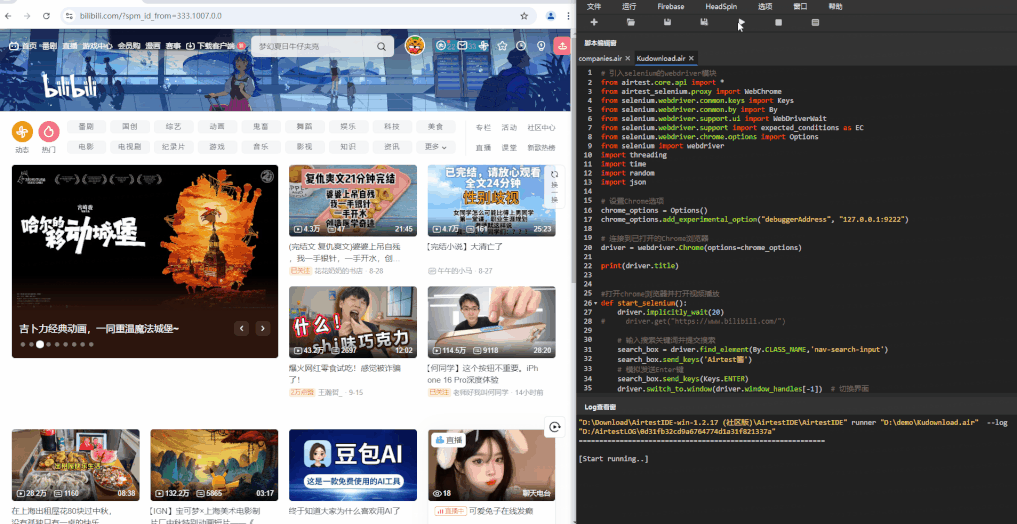1017x524 pixels.
Task: Open the 哈尔的移动城堡 carousel banner
Action: pyautogui.click(x=145, y=261)
